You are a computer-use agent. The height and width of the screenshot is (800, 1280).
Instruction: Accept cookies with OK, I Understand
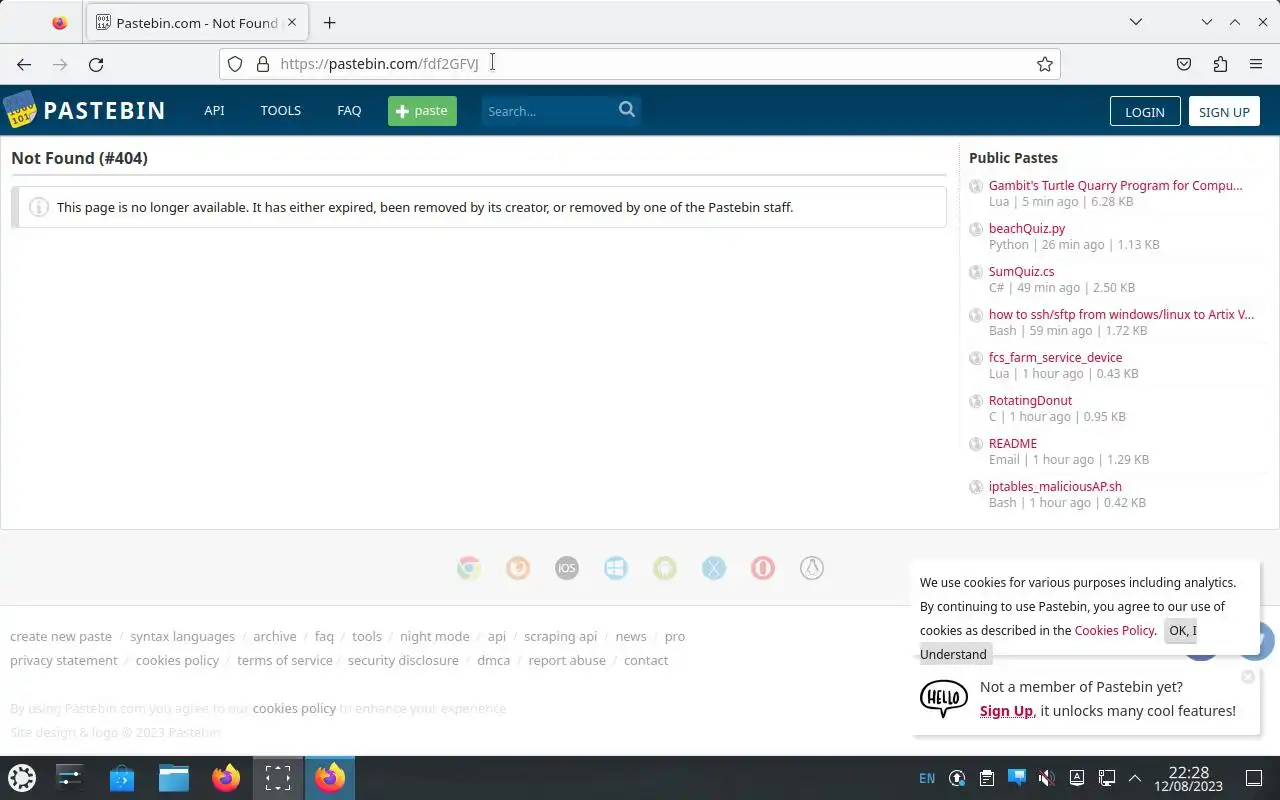[1058, 642]
